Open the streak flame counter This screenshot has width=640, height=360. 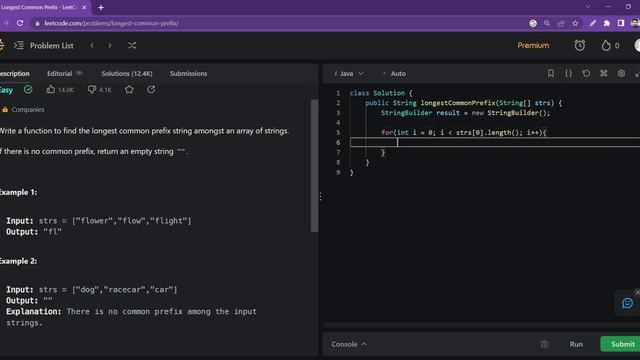[610, 46]
